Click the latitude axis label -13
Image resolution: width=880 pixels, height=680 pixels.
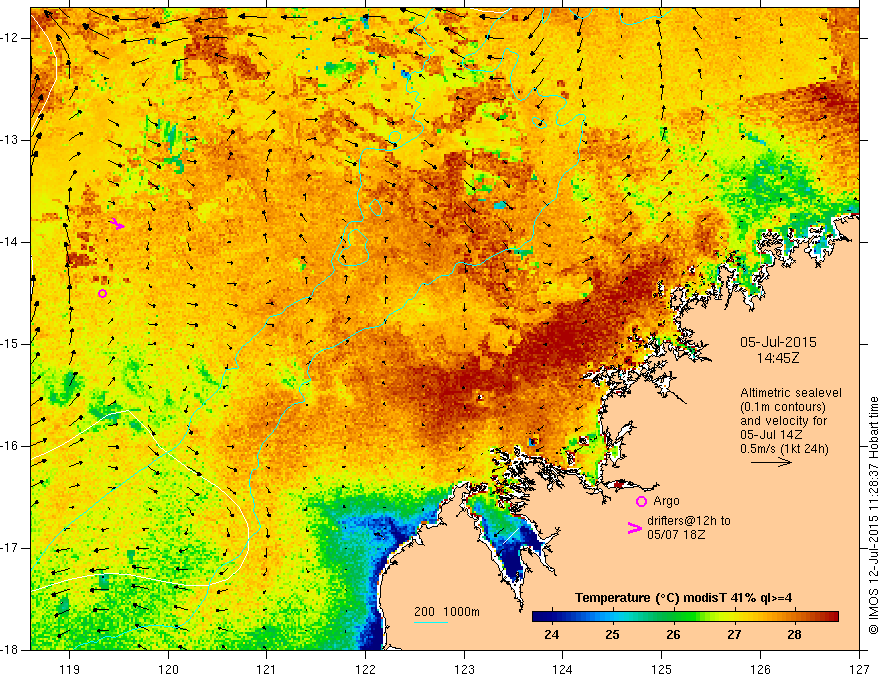pos(11,140)
